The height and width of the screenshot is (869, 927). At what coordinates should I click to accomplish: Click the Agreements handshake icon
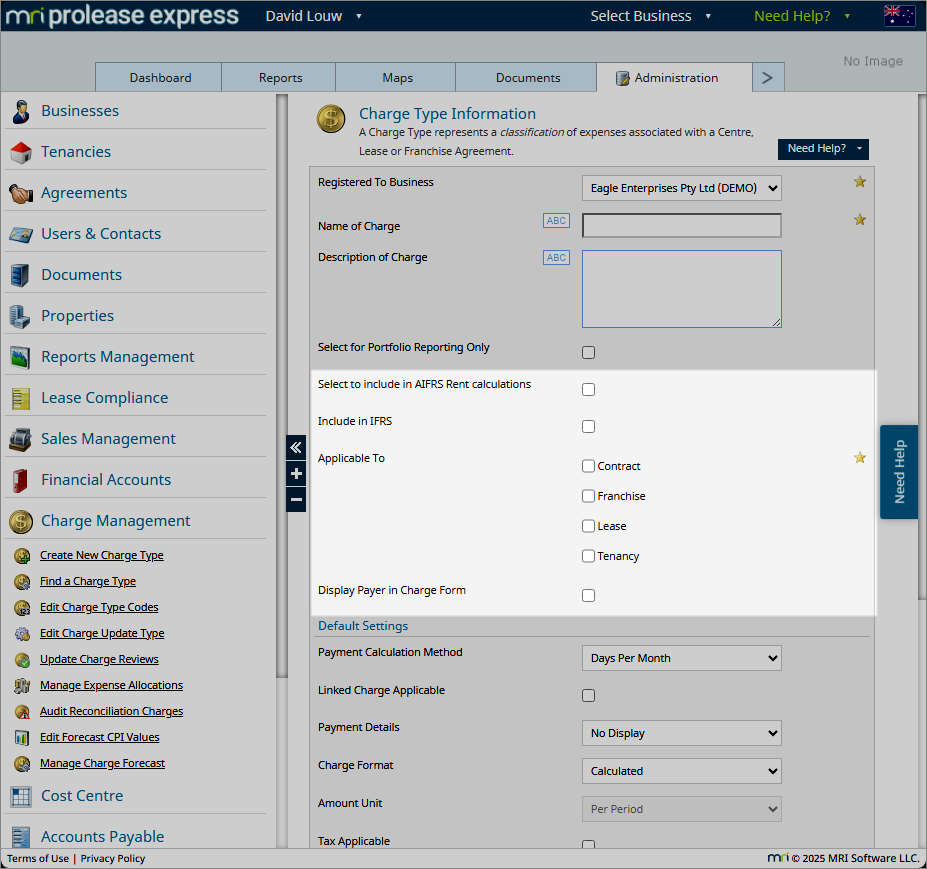point(21,193)
